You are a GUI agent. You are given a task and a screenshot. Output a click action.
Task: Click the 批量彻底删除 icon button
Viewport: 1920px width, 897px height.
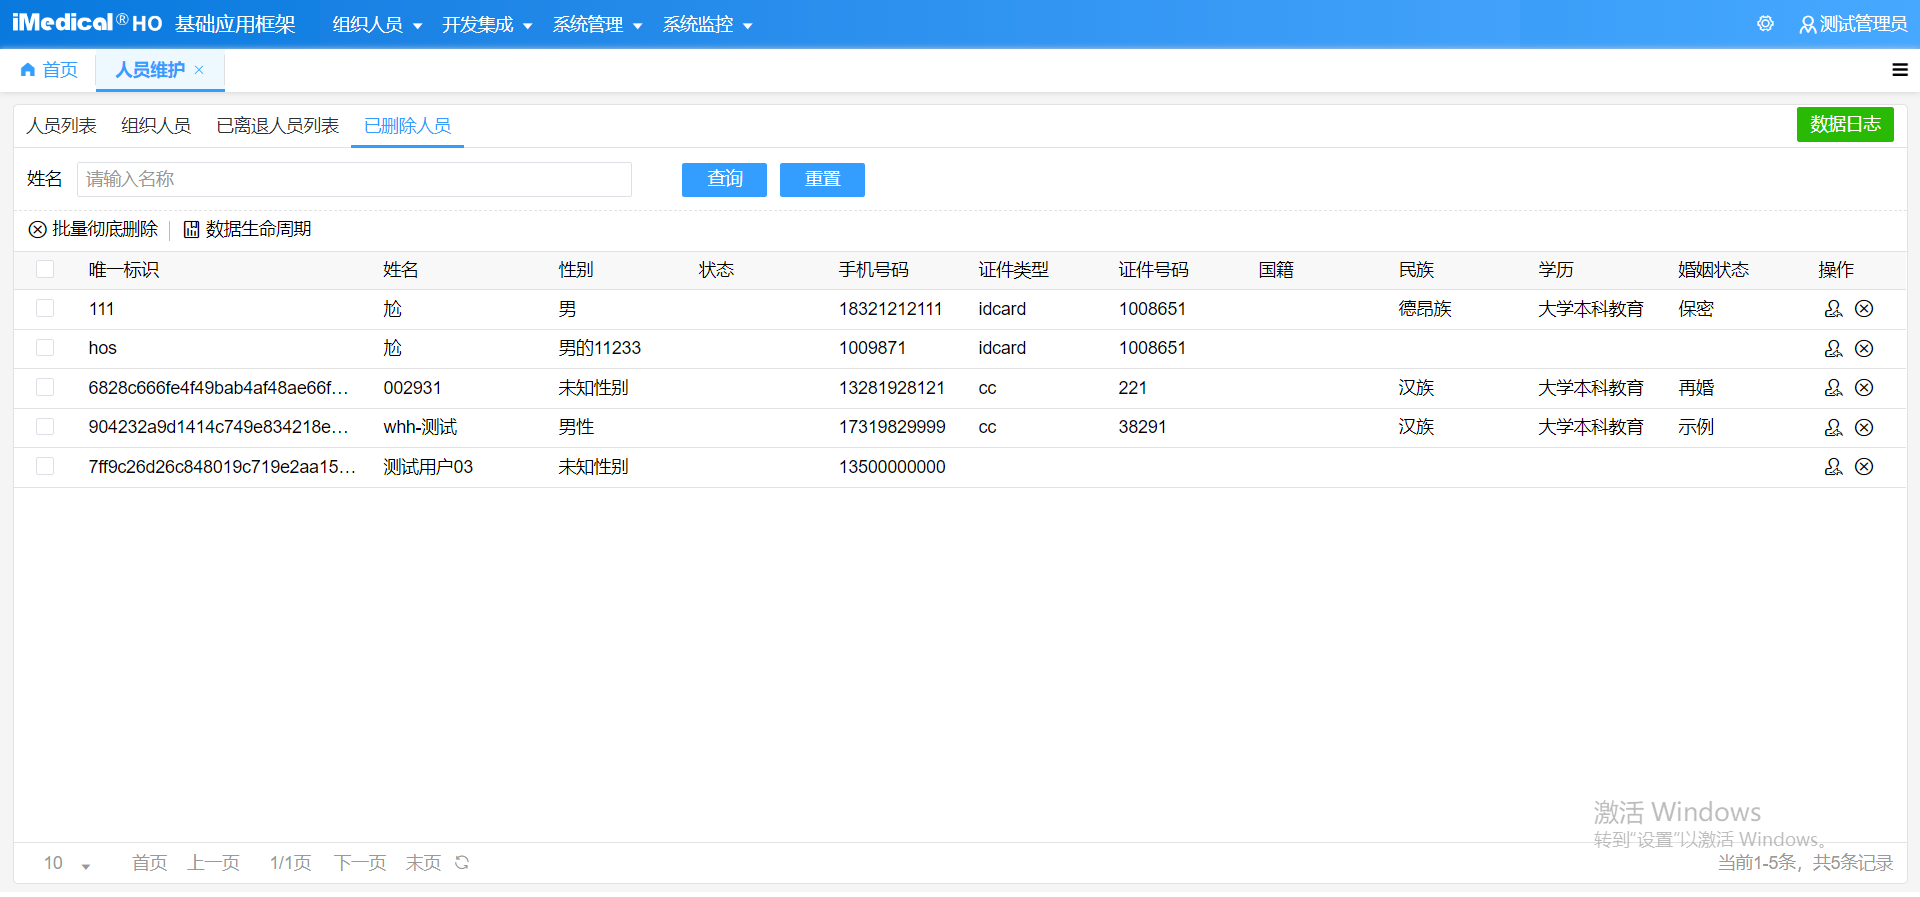pos(93,229)
